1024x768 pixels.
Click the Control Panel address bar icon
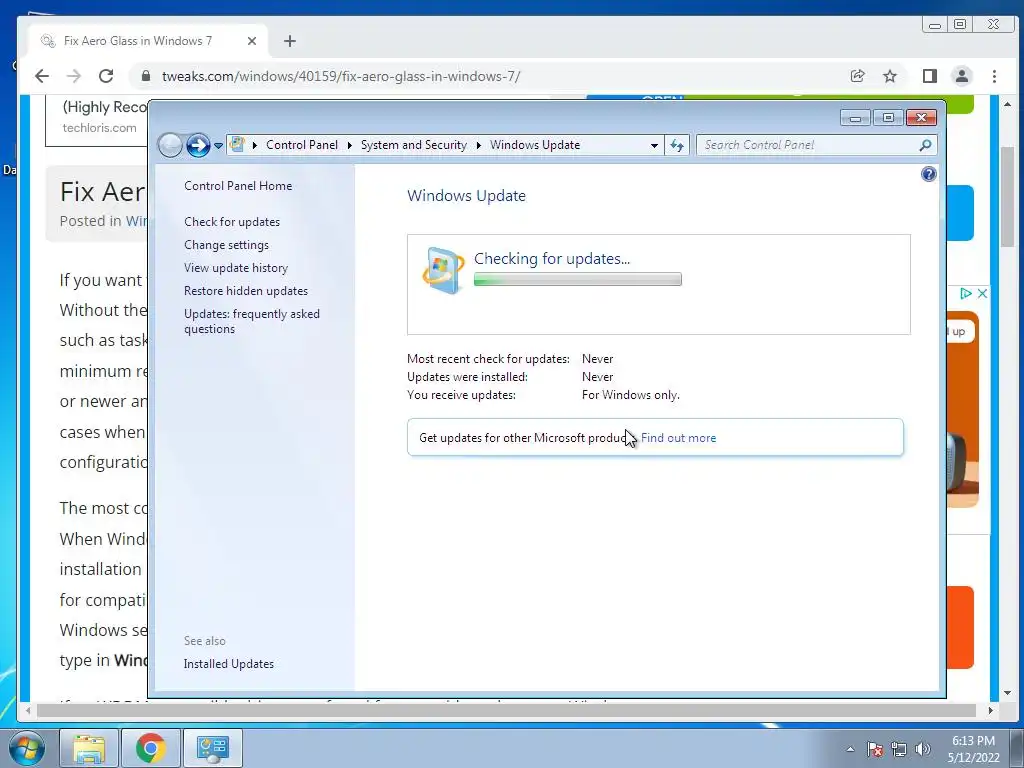coord(237,144)
